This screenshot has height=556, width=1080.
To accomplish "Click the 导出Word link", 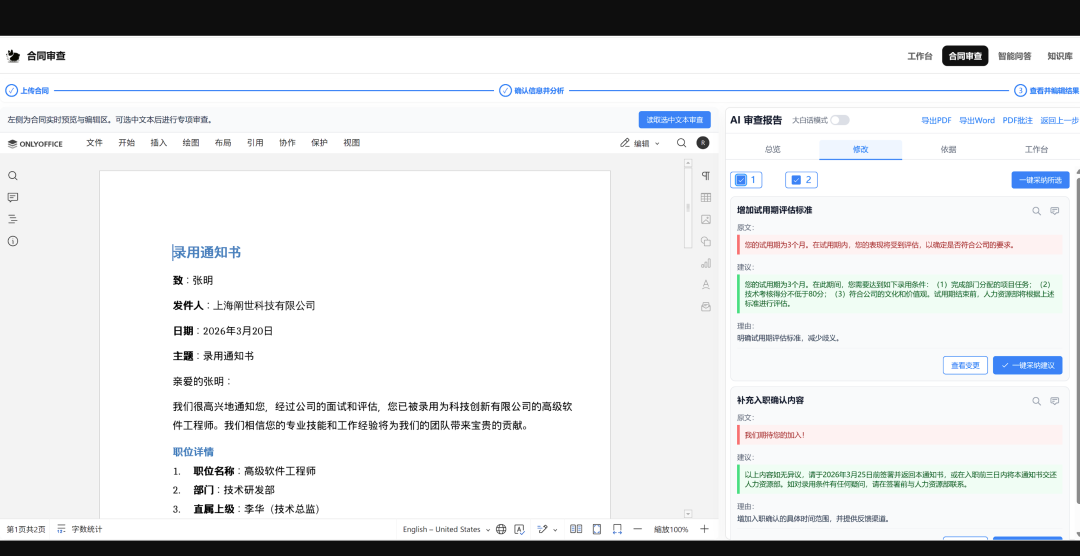I will (x=977, y=120).
